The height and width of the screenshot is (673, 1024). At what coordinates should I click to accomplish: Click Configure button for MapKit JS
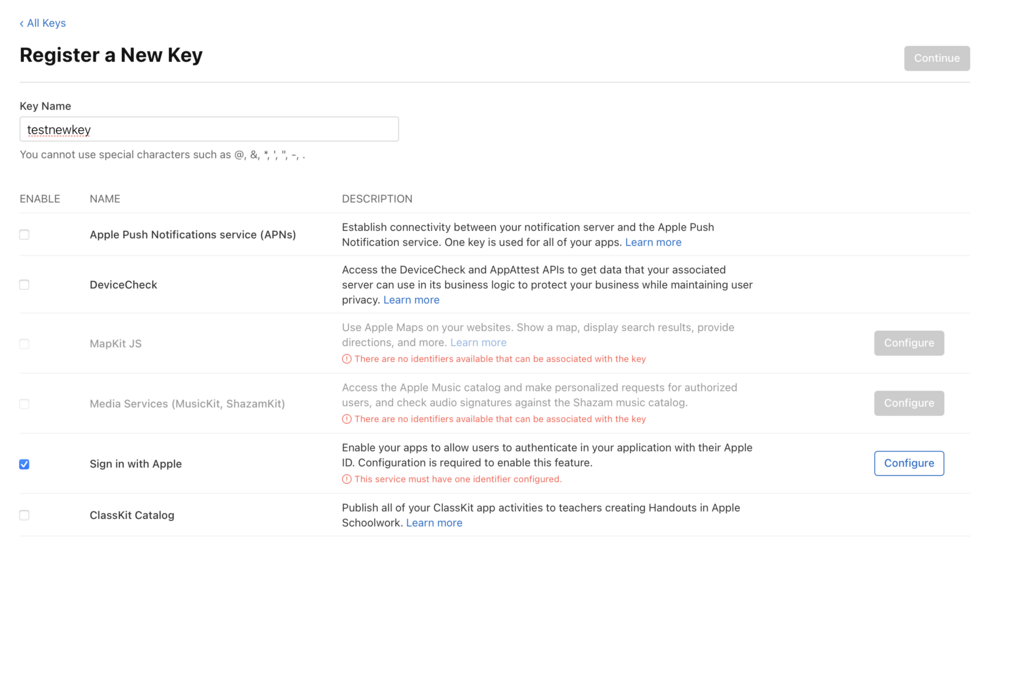(x=908, y=343)
